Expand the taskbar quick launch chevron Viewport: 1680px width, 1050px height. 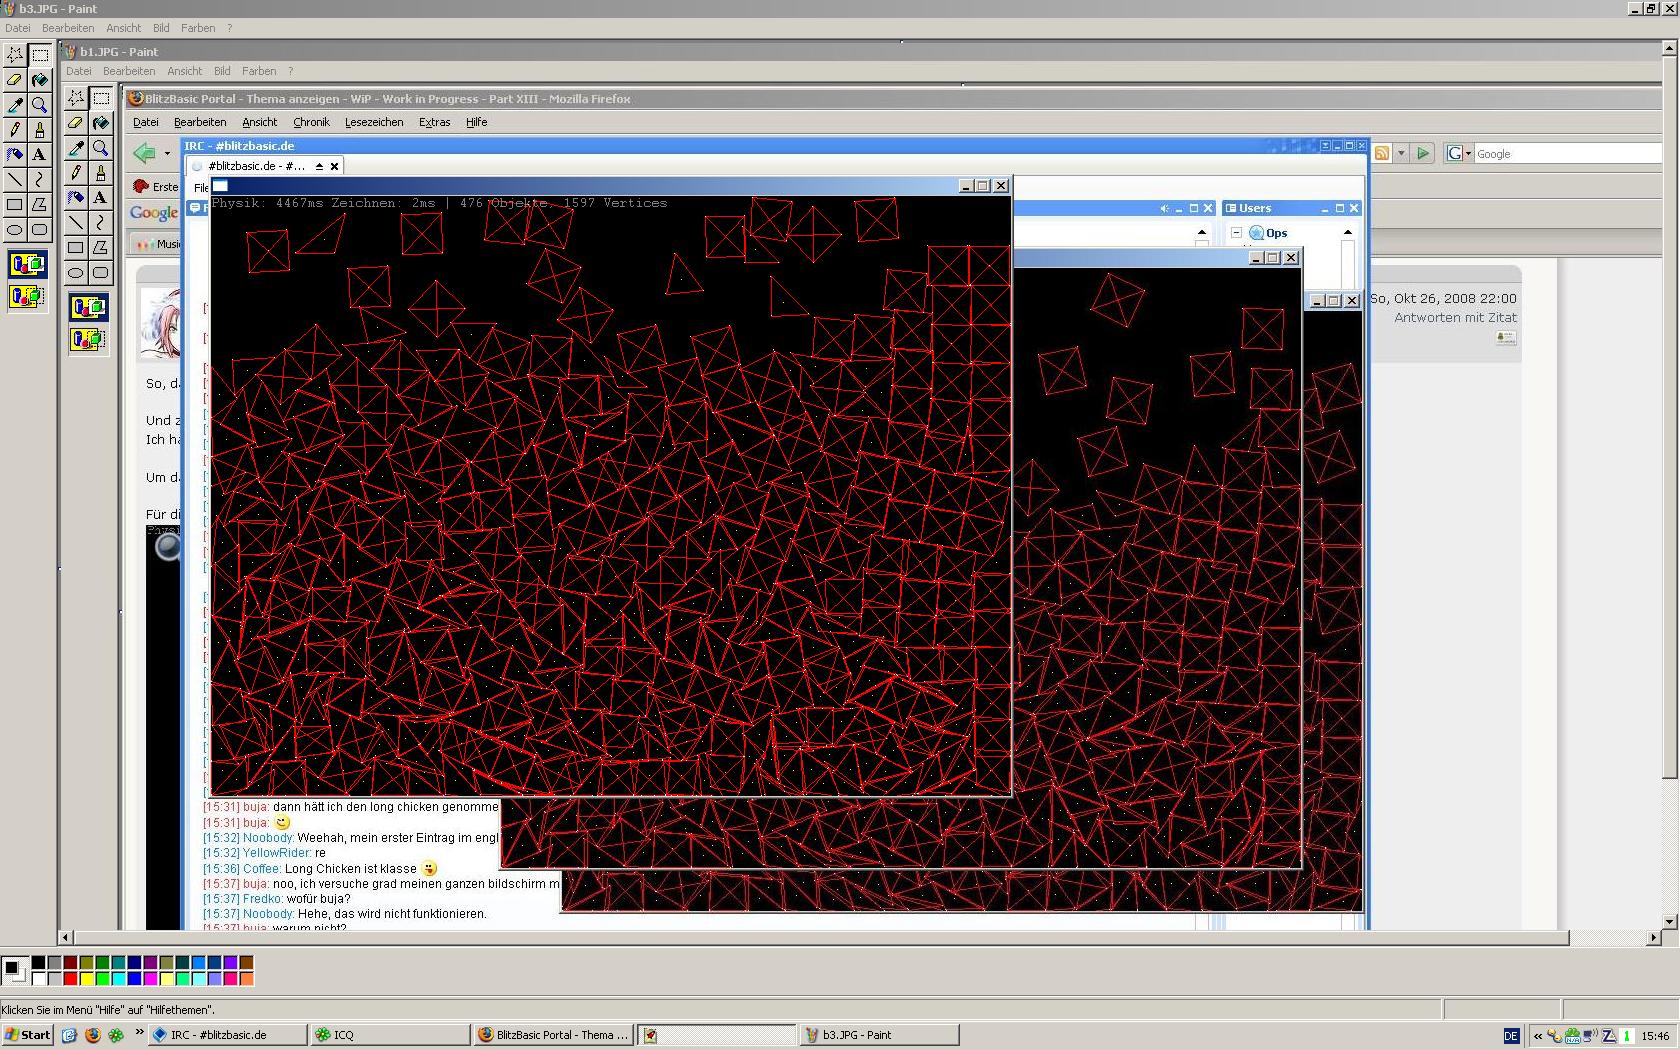[139, 1033]
